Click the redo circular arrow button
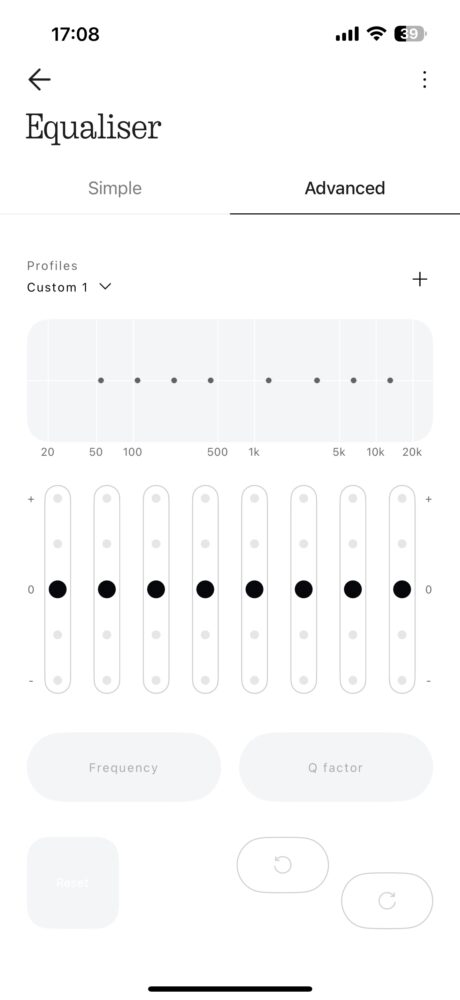The width and height of the screenshot is (460, 1000). pyautogui.click(x=387, y=901)
